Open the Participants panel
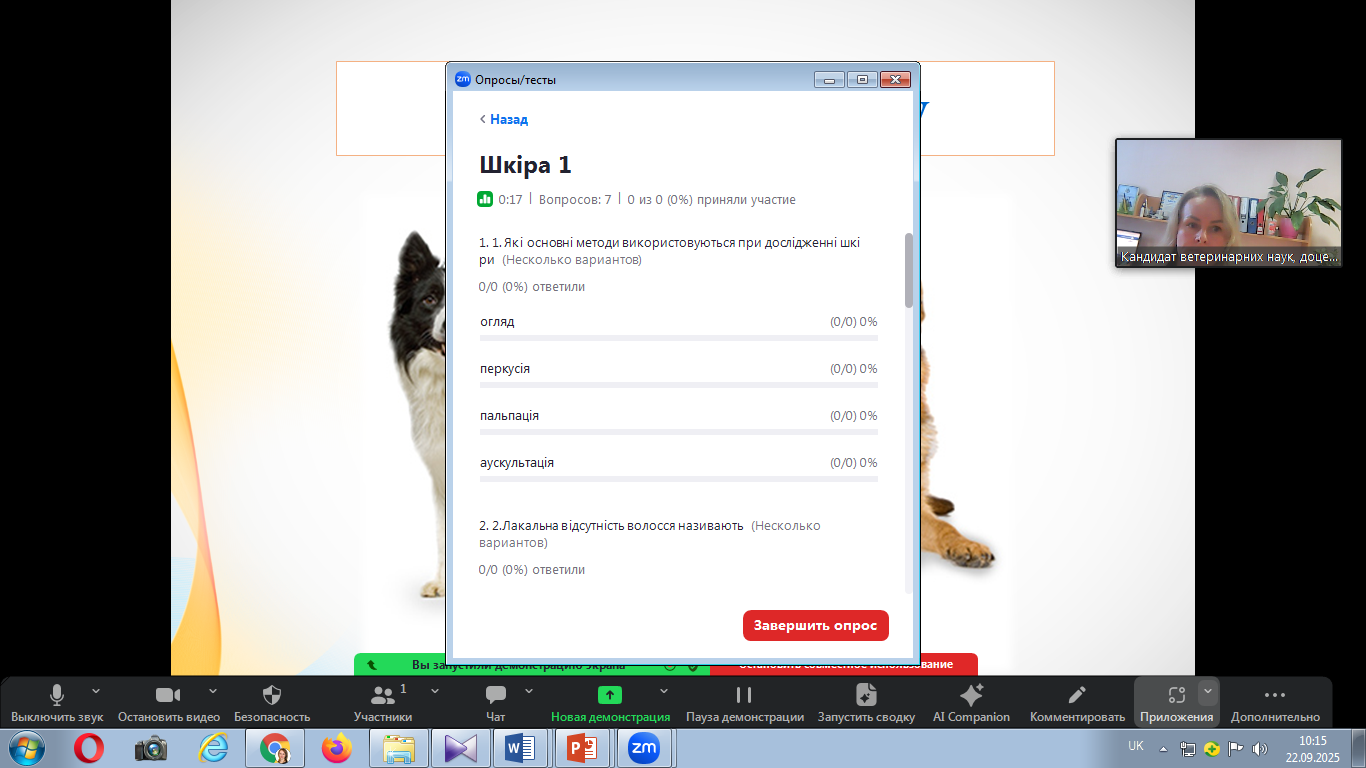1366x768 pixels. pyautogui.click(x=383, y=702)
